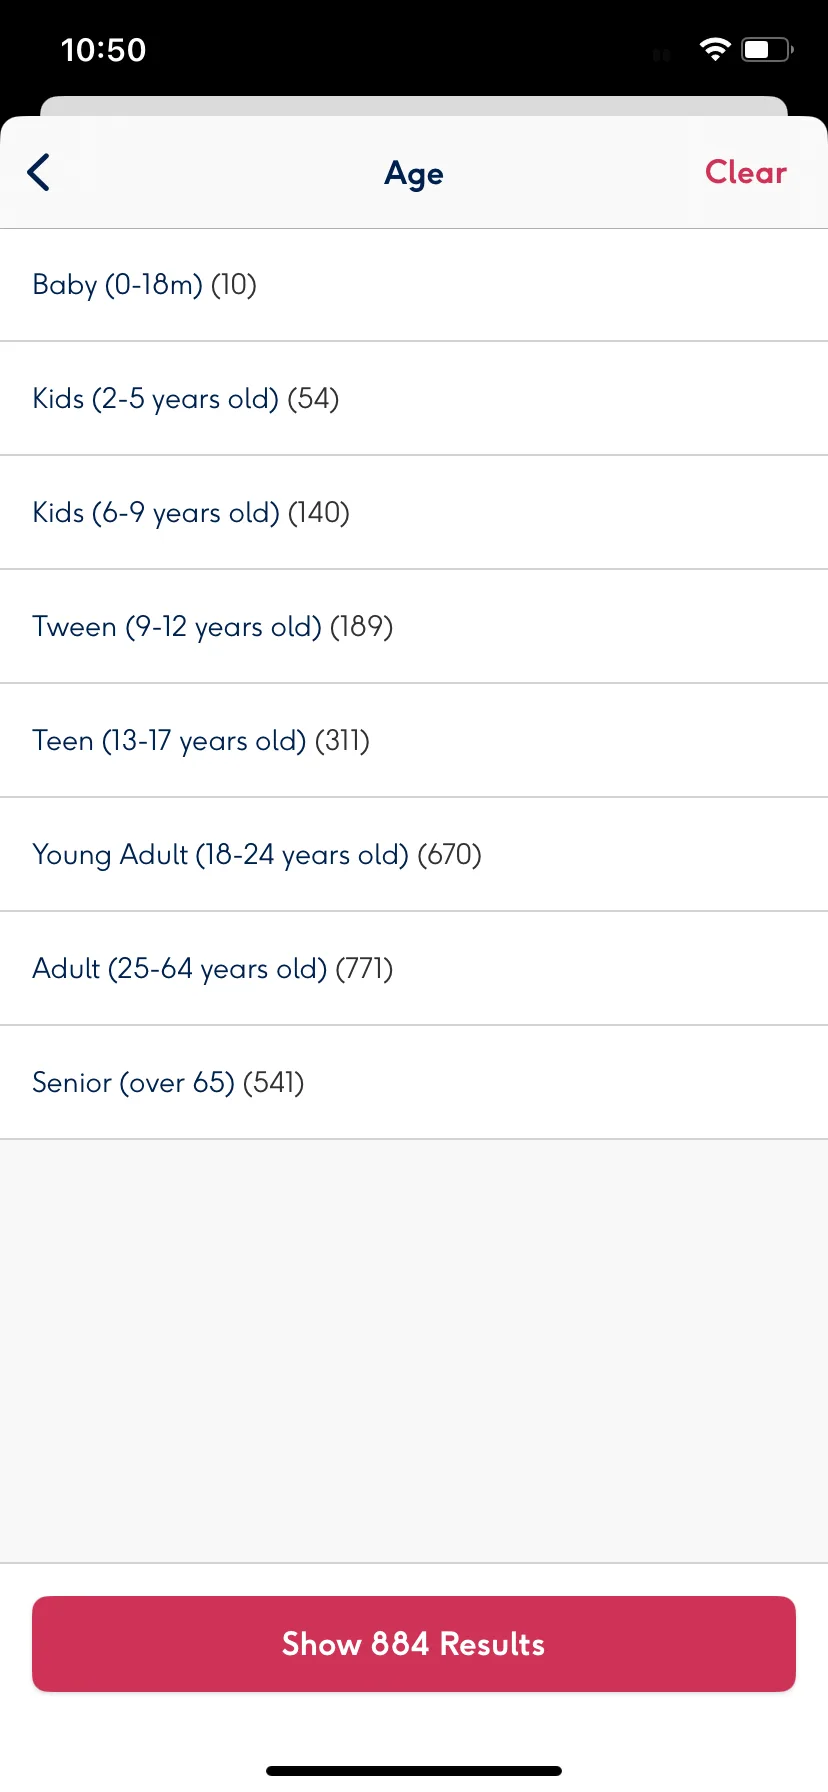Image resolution: width=828 pixels, height=1792 pixels.
Task: Tap Show 884 Results button
Action: pyautogui.click(x=414, y=1644)
